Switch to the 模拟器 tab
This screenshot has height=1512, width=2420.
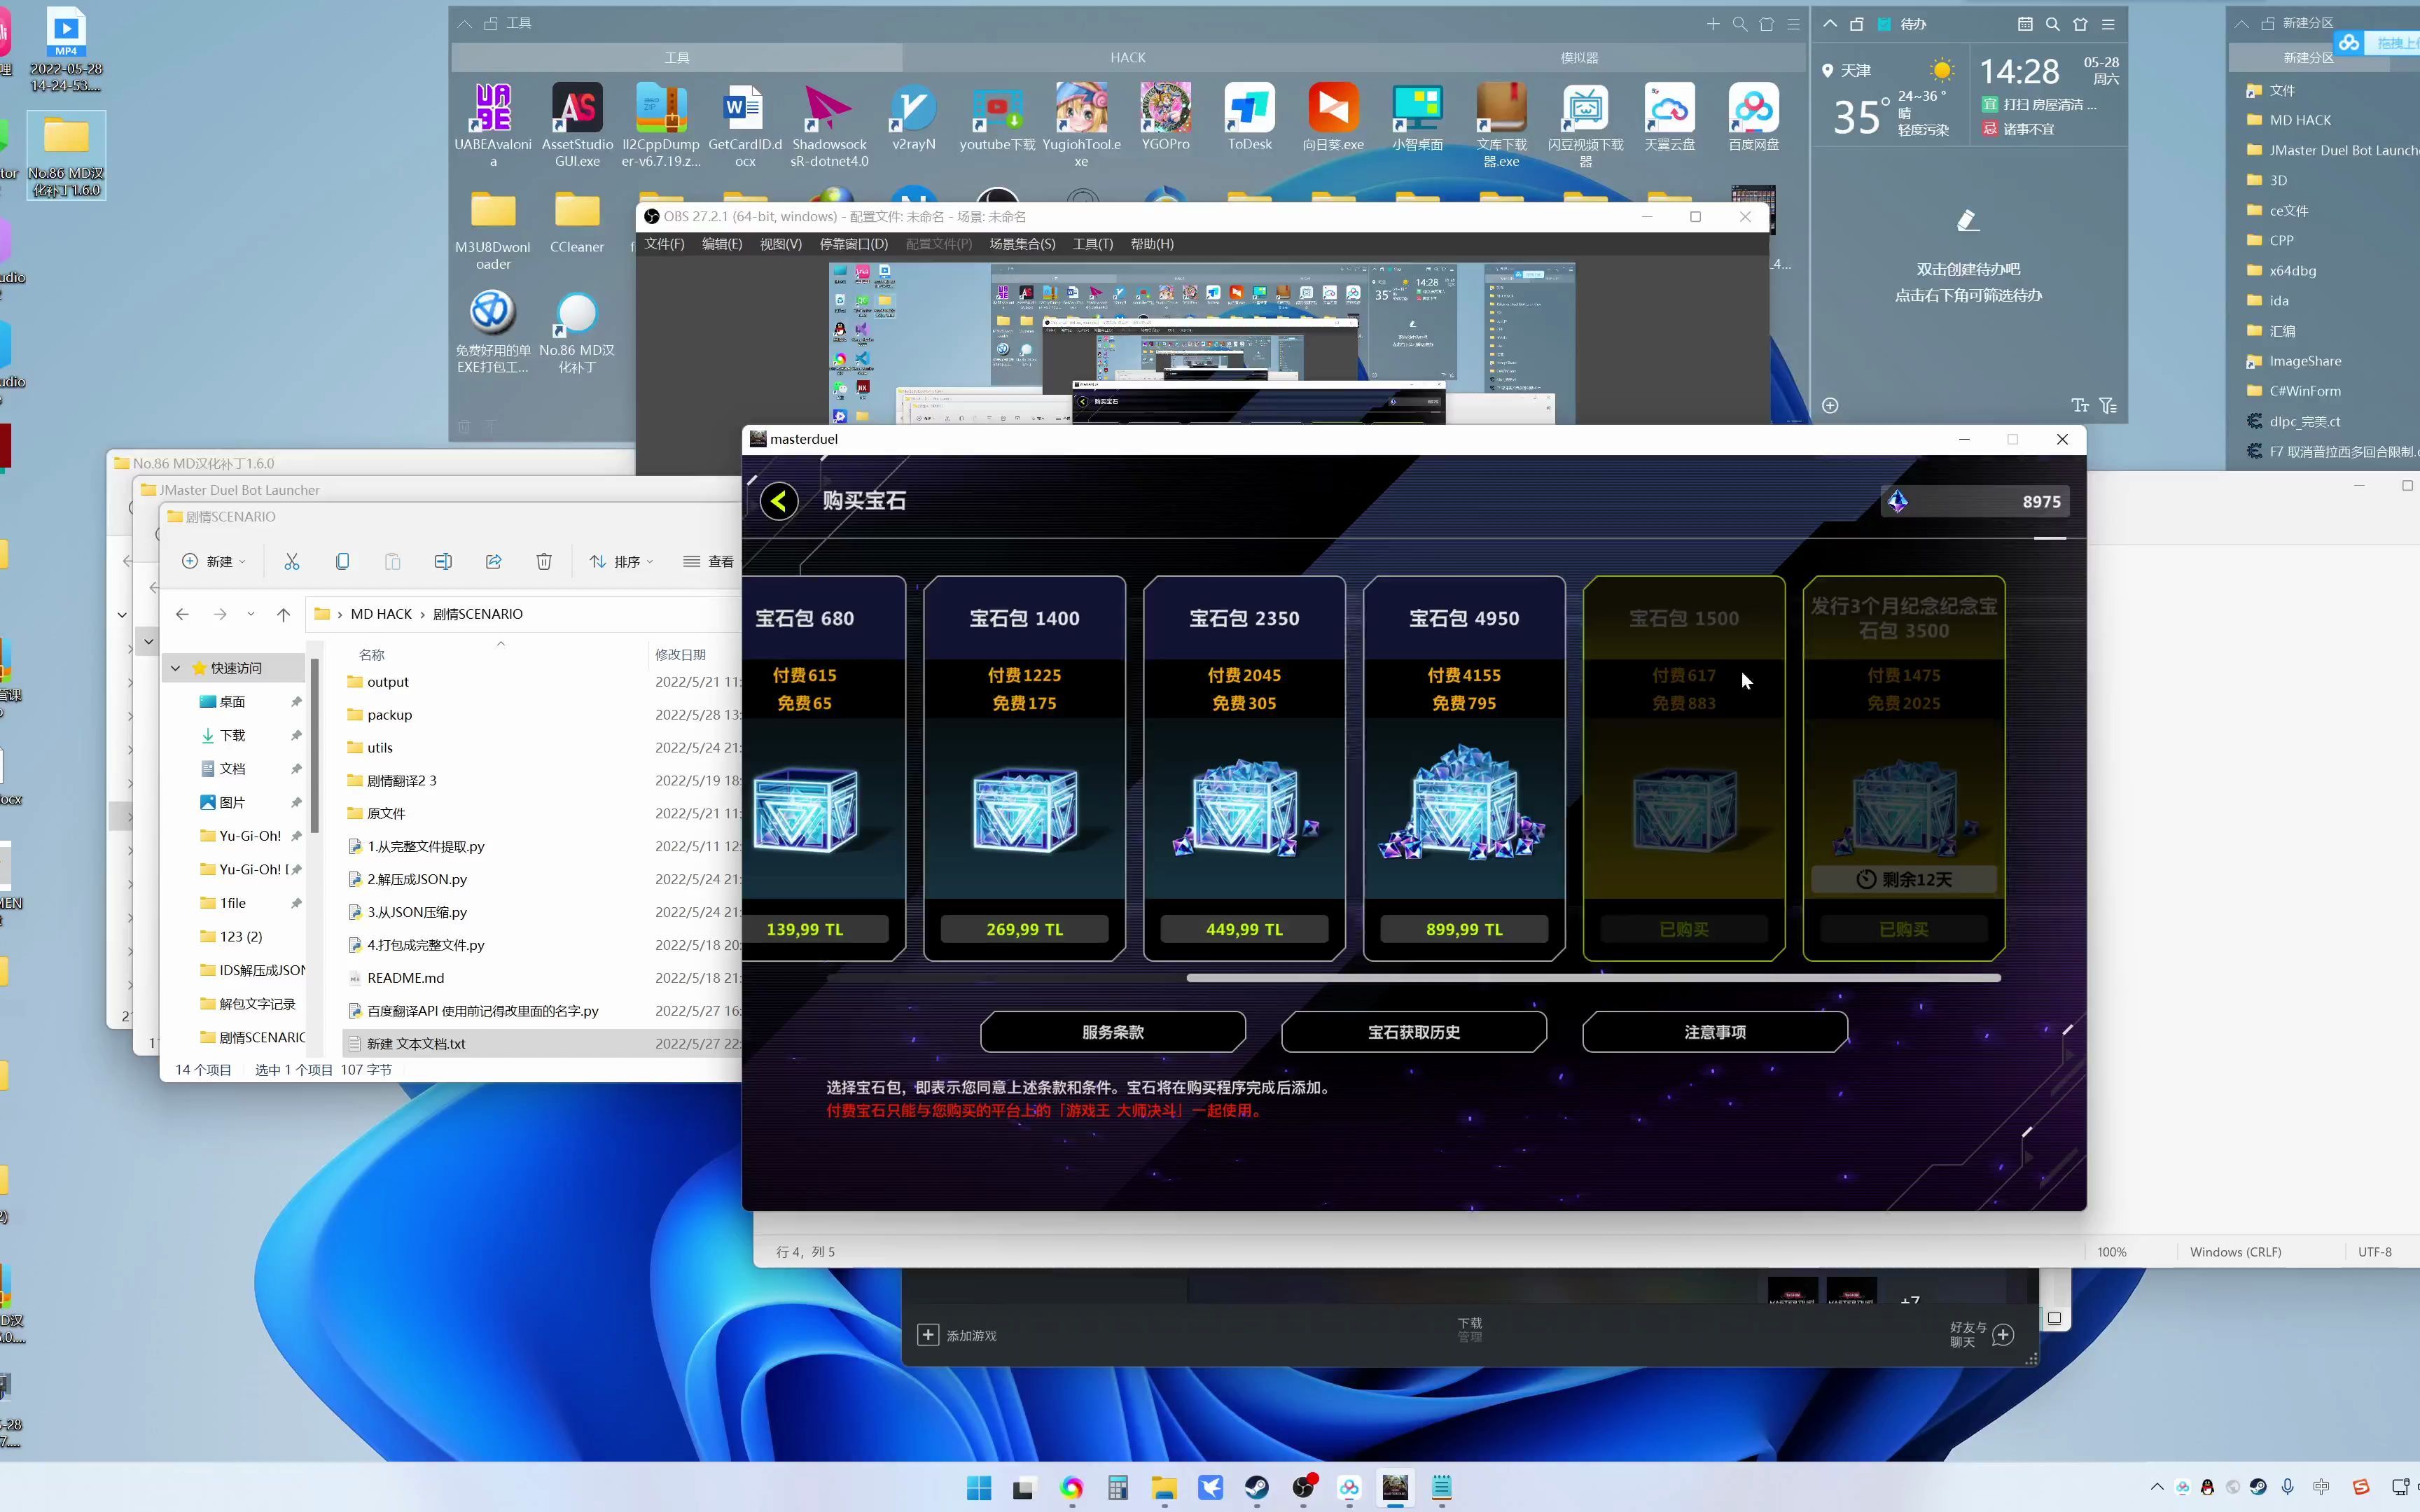(1579, 57)
